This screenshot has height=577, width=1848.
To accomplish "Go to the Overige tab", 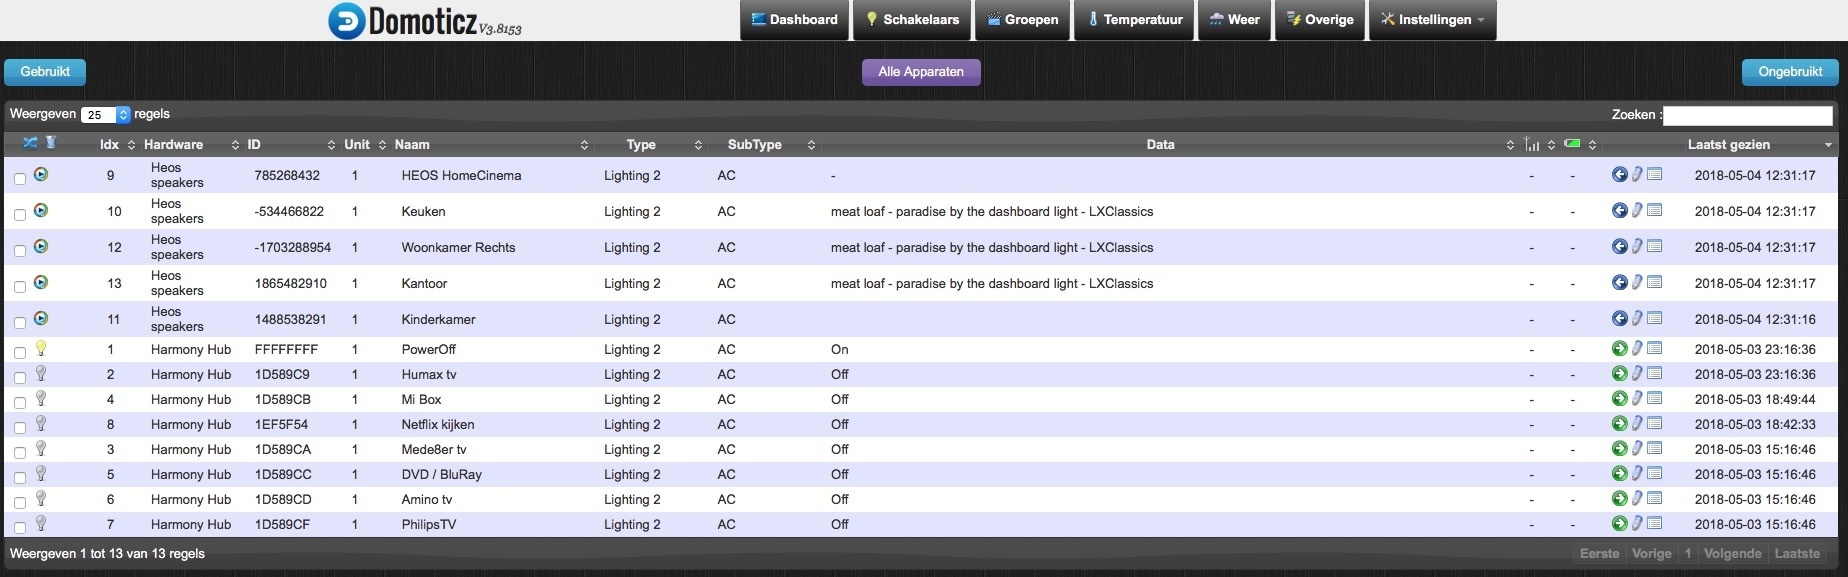I will (x=1320, y=20).
